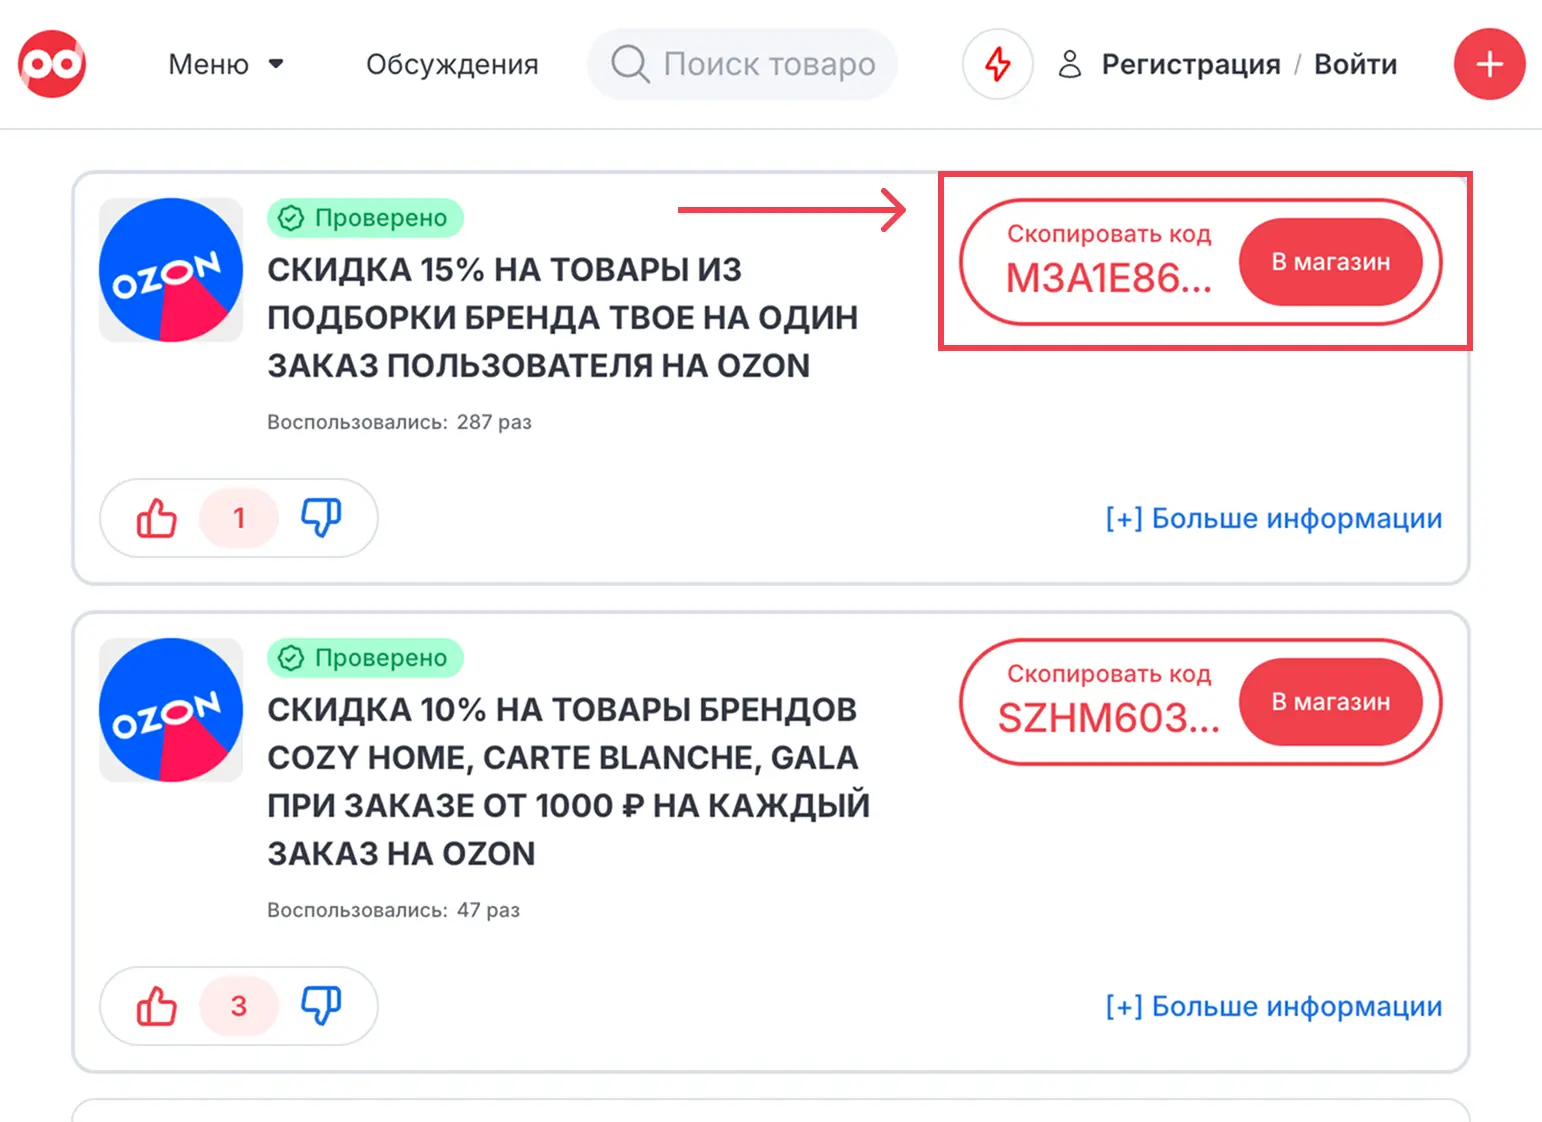Go to store for M3A1E86 code
Screen dimensions: 1542x1122
(x=1330, y=262)
